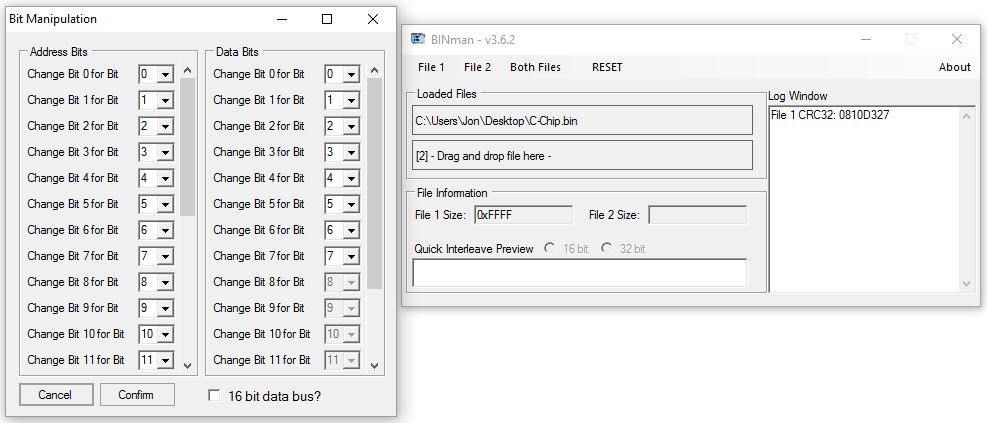Select the 32 bit interleave preview option
The image size is (987, 423).
pos(606,248)
